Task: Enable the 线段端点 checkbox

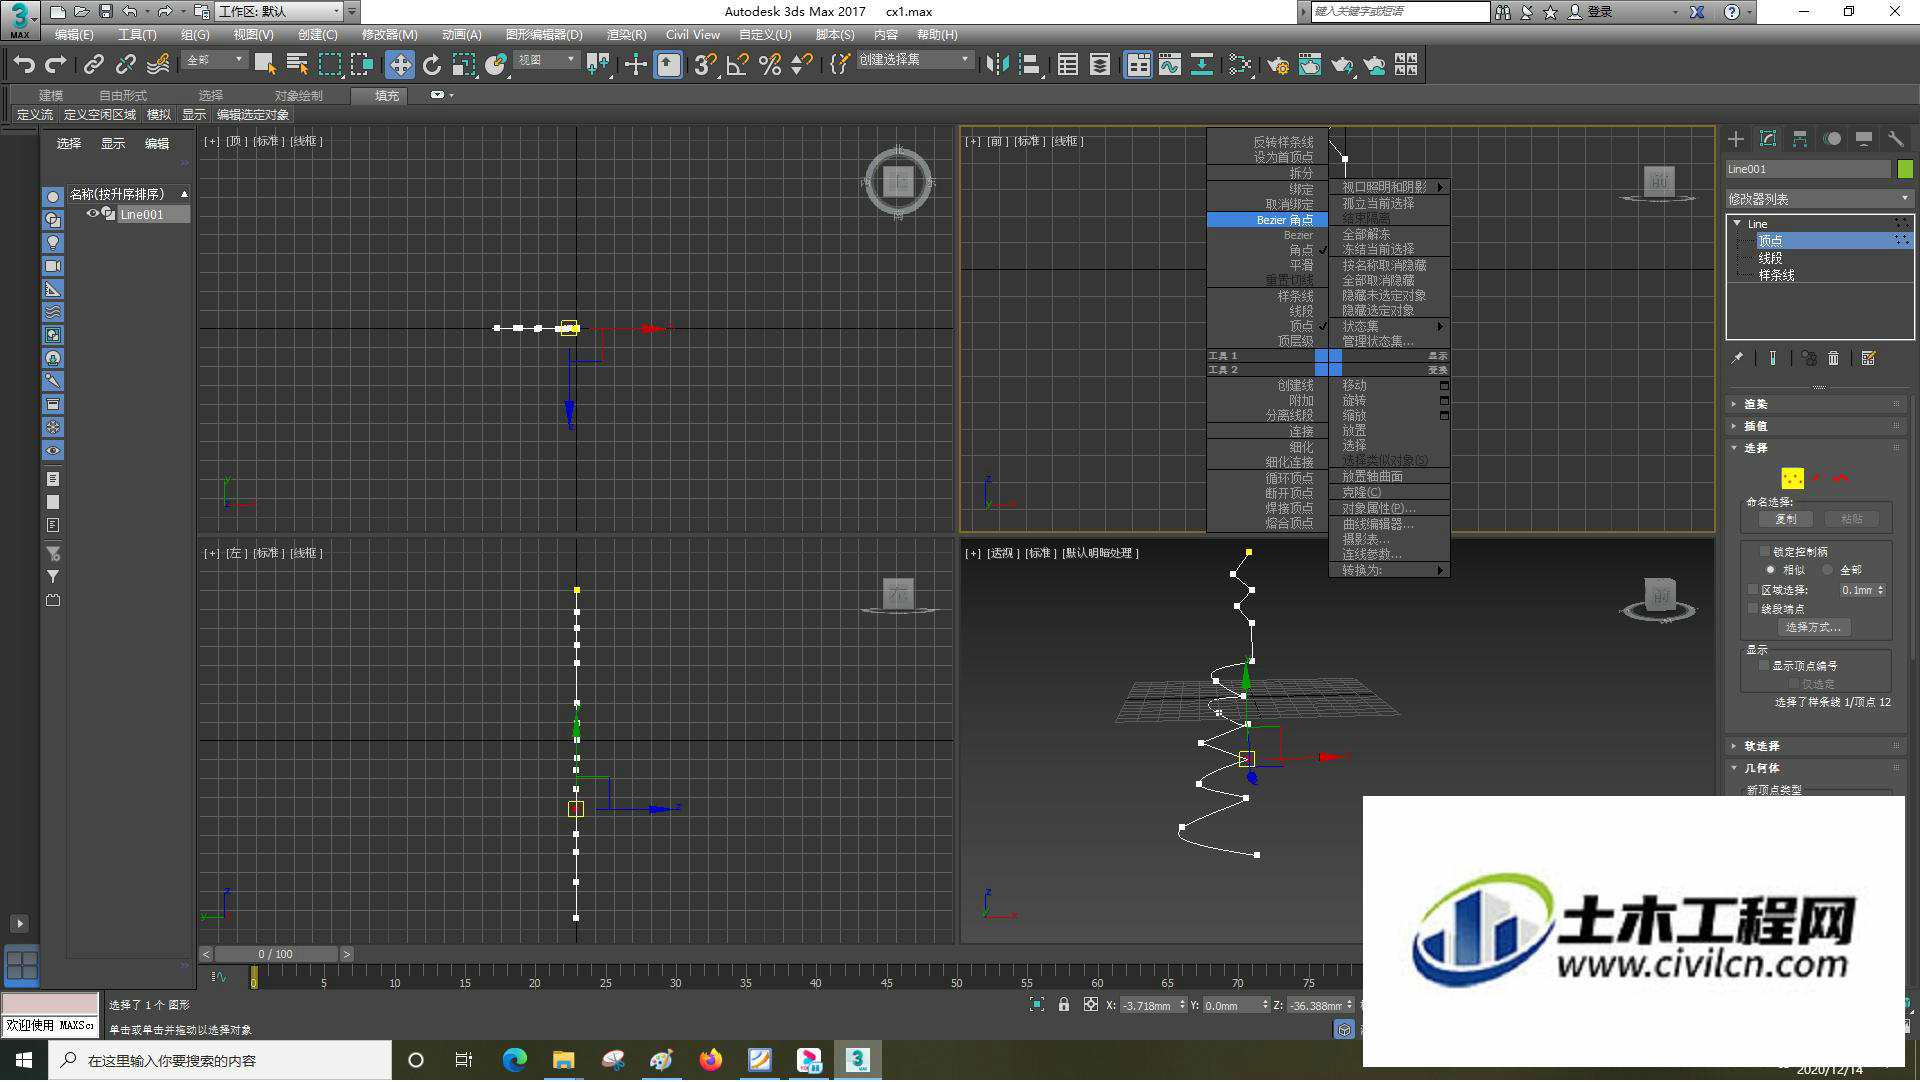Action: 1753,608
